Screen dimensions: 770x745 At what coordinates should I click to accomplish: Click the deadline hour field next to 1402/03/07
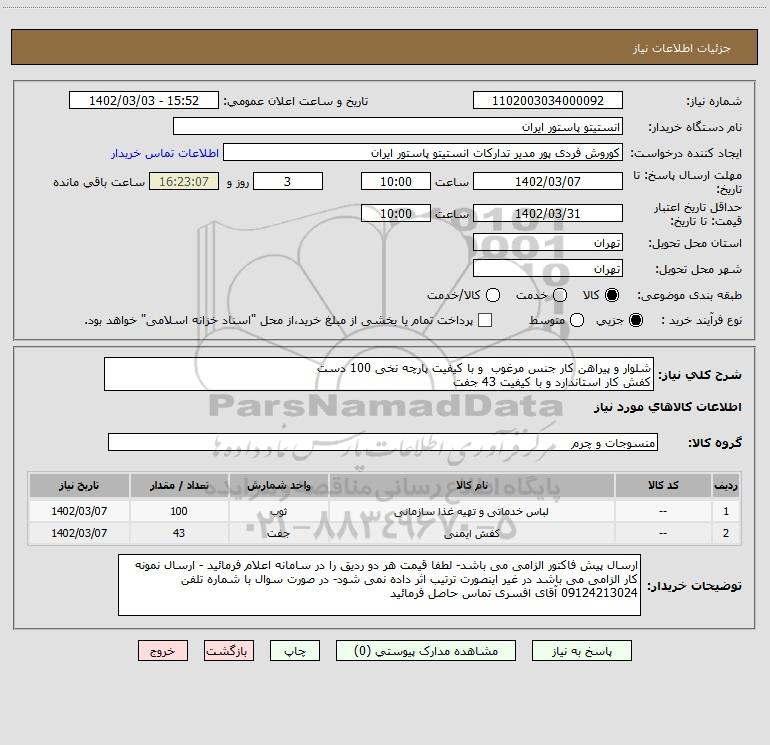tap(396, 181)
